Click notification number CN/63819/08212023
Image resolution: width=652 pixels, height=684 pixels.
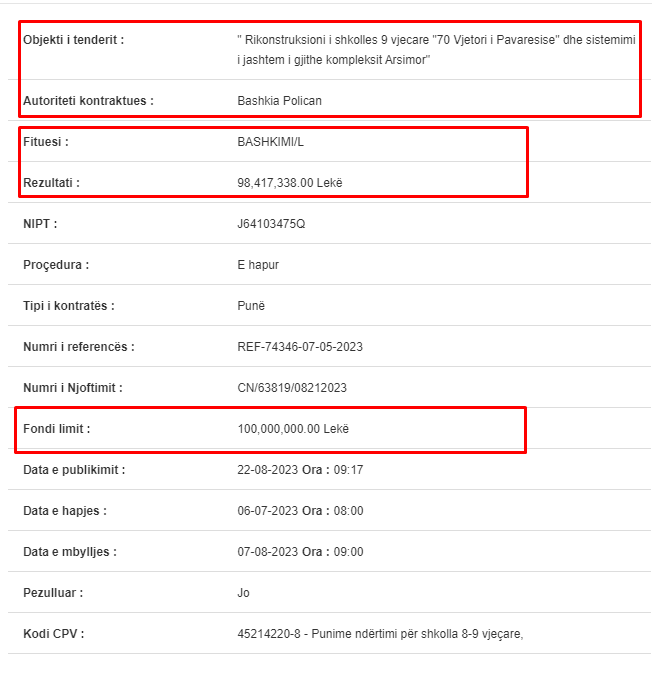click(x=292, y=388)
